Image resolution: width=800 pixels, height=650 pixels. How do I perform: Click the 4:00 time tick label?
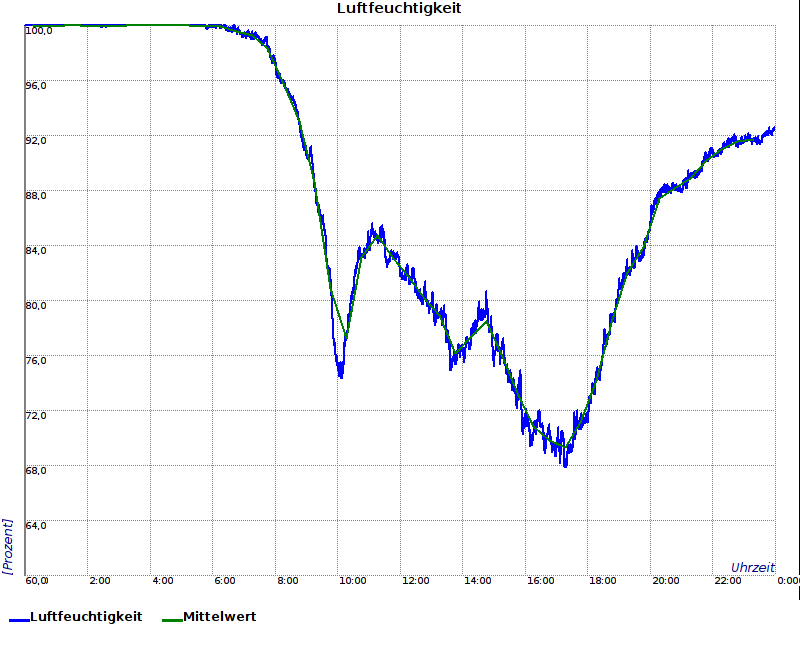[163, 581]
